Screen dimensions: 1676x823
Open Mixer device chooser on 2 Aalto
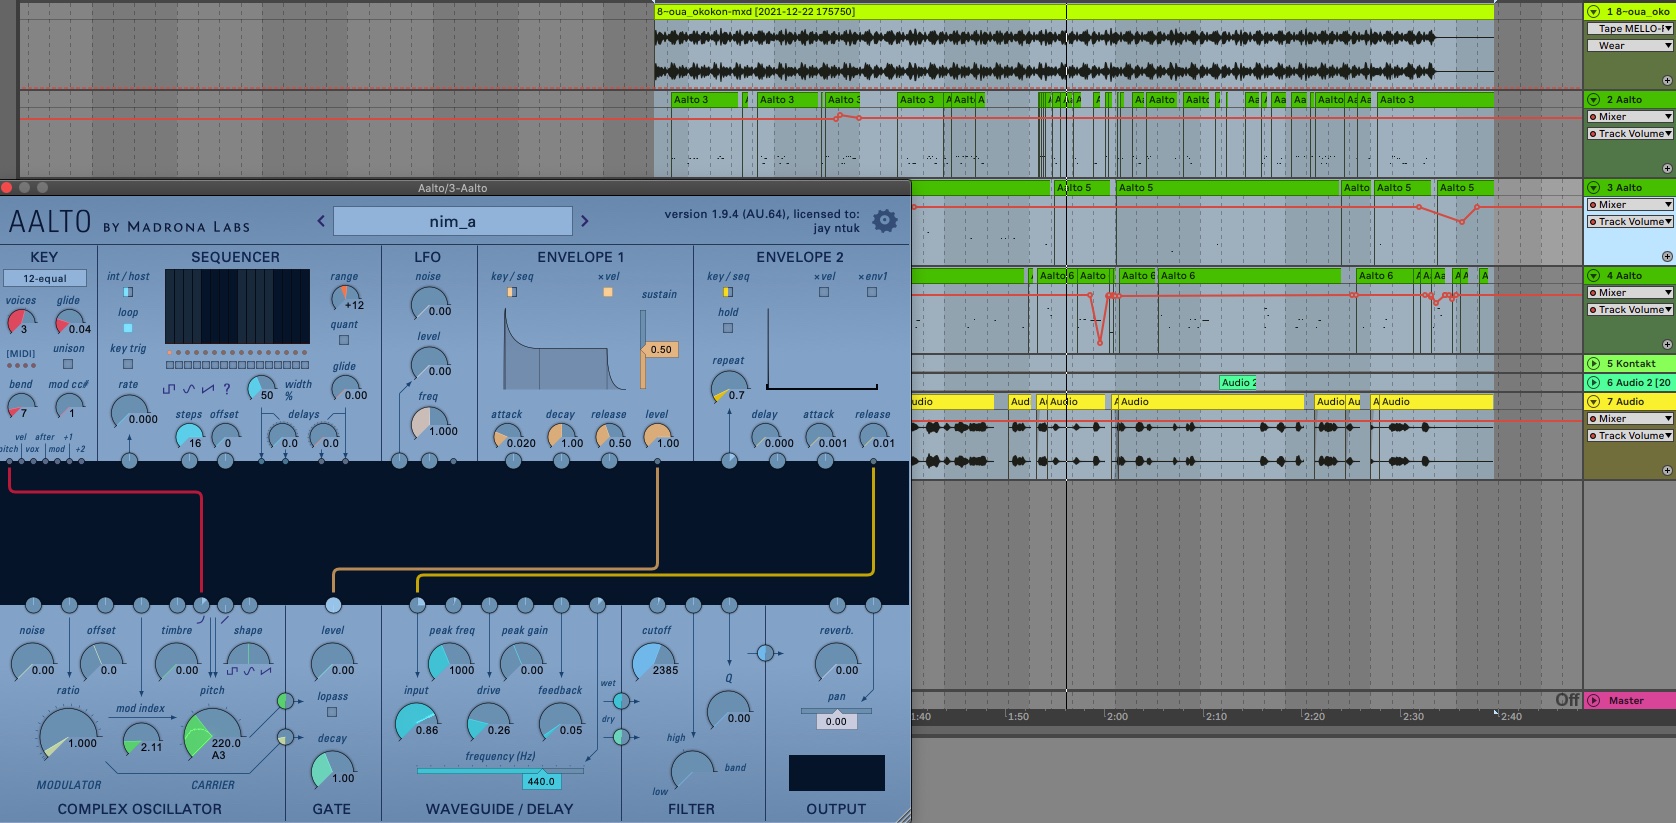click(1630, 117)
